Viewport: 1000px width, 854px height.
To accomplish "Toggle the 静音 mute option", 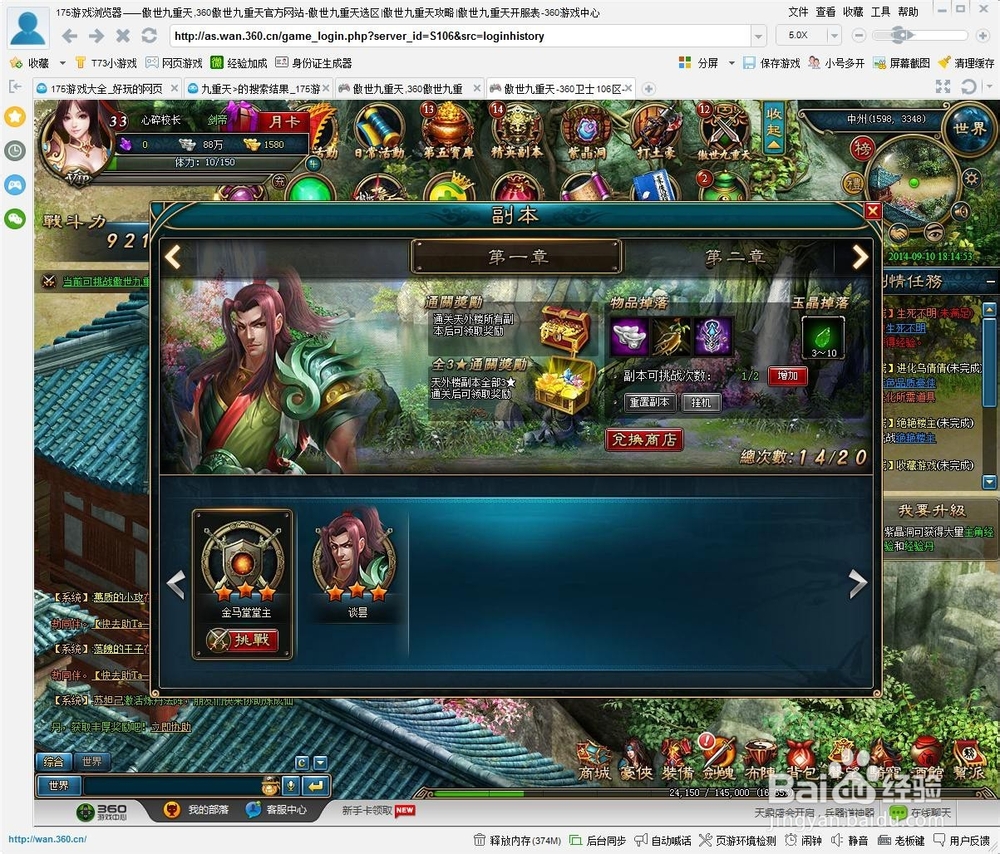I will (850, 841).
